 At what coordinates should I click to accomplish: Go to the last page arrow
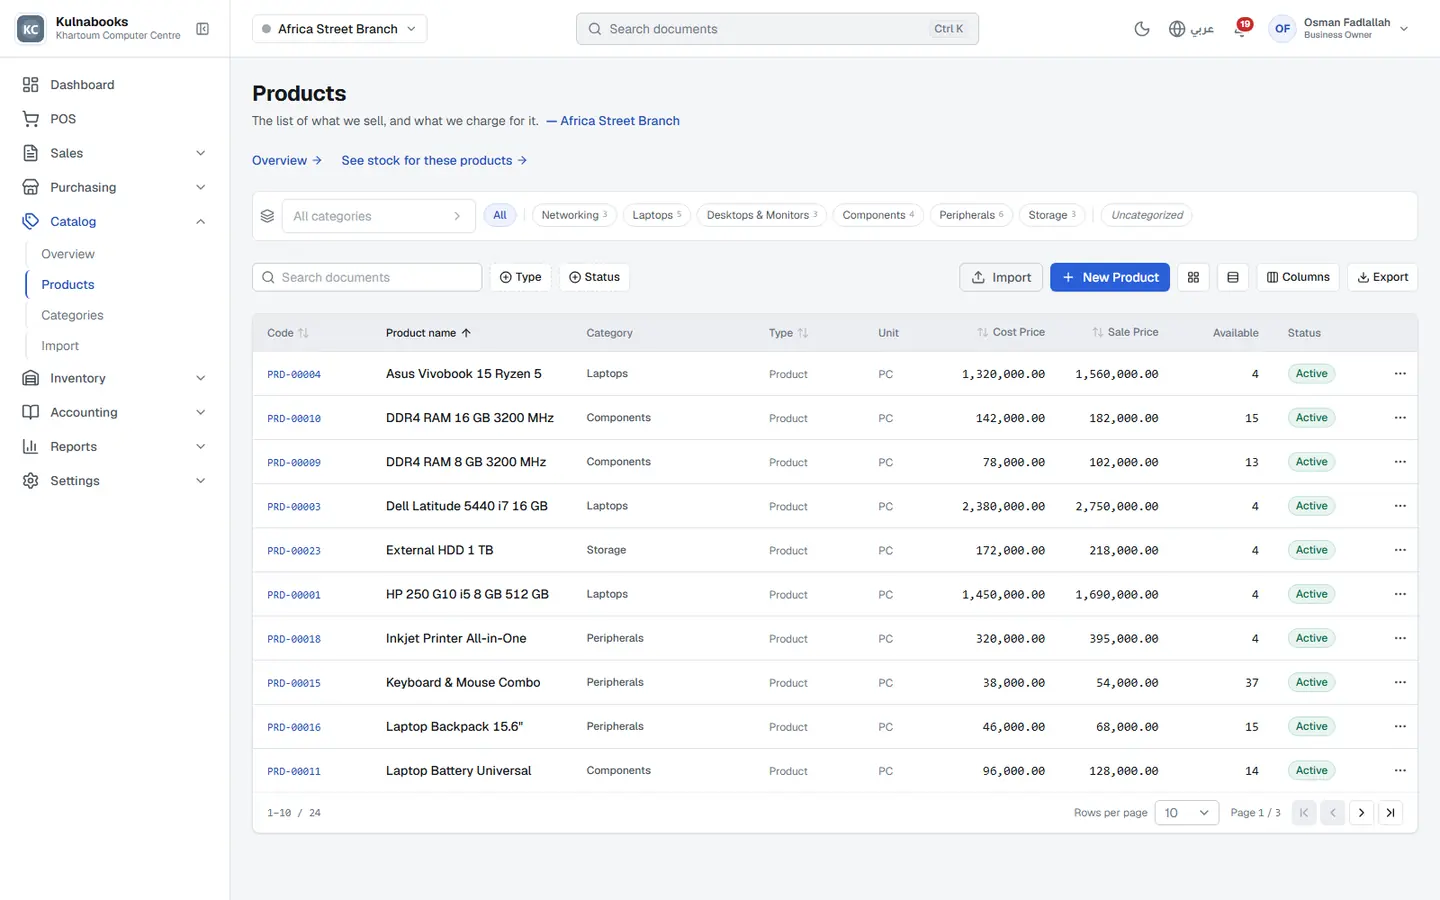tap(1390, 813)
